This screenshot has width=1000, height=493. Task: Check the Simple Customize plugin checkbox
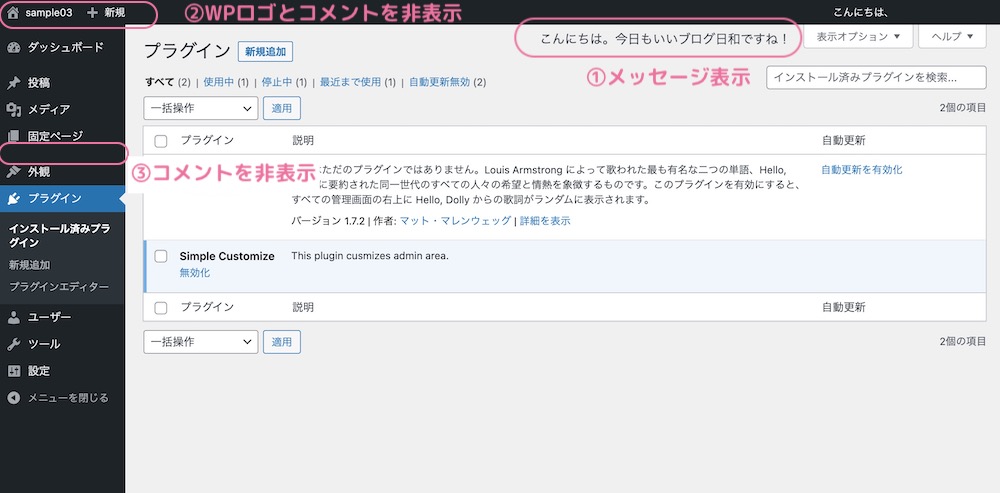(161, 256)
